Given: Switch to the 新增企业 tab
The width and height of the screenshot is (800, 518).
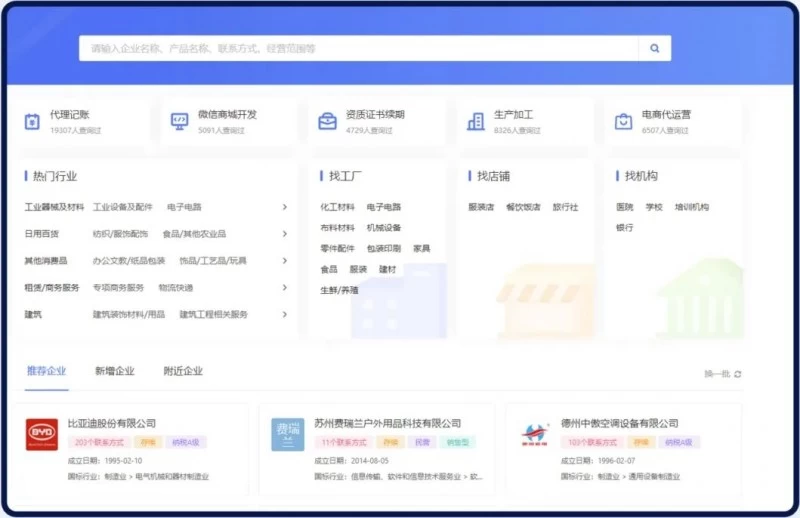Looking at the screenshot, I should 114,371.
